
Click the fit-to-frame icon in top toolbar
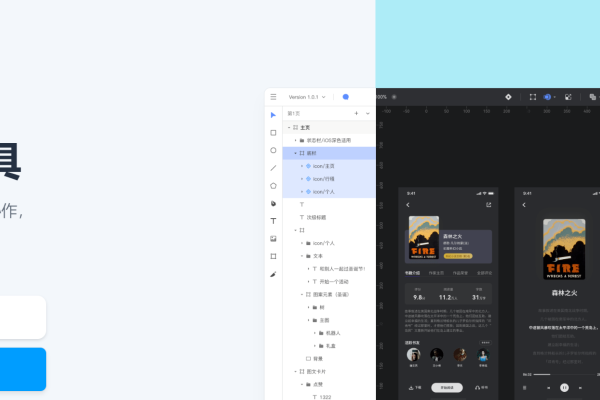pos(533,97)
